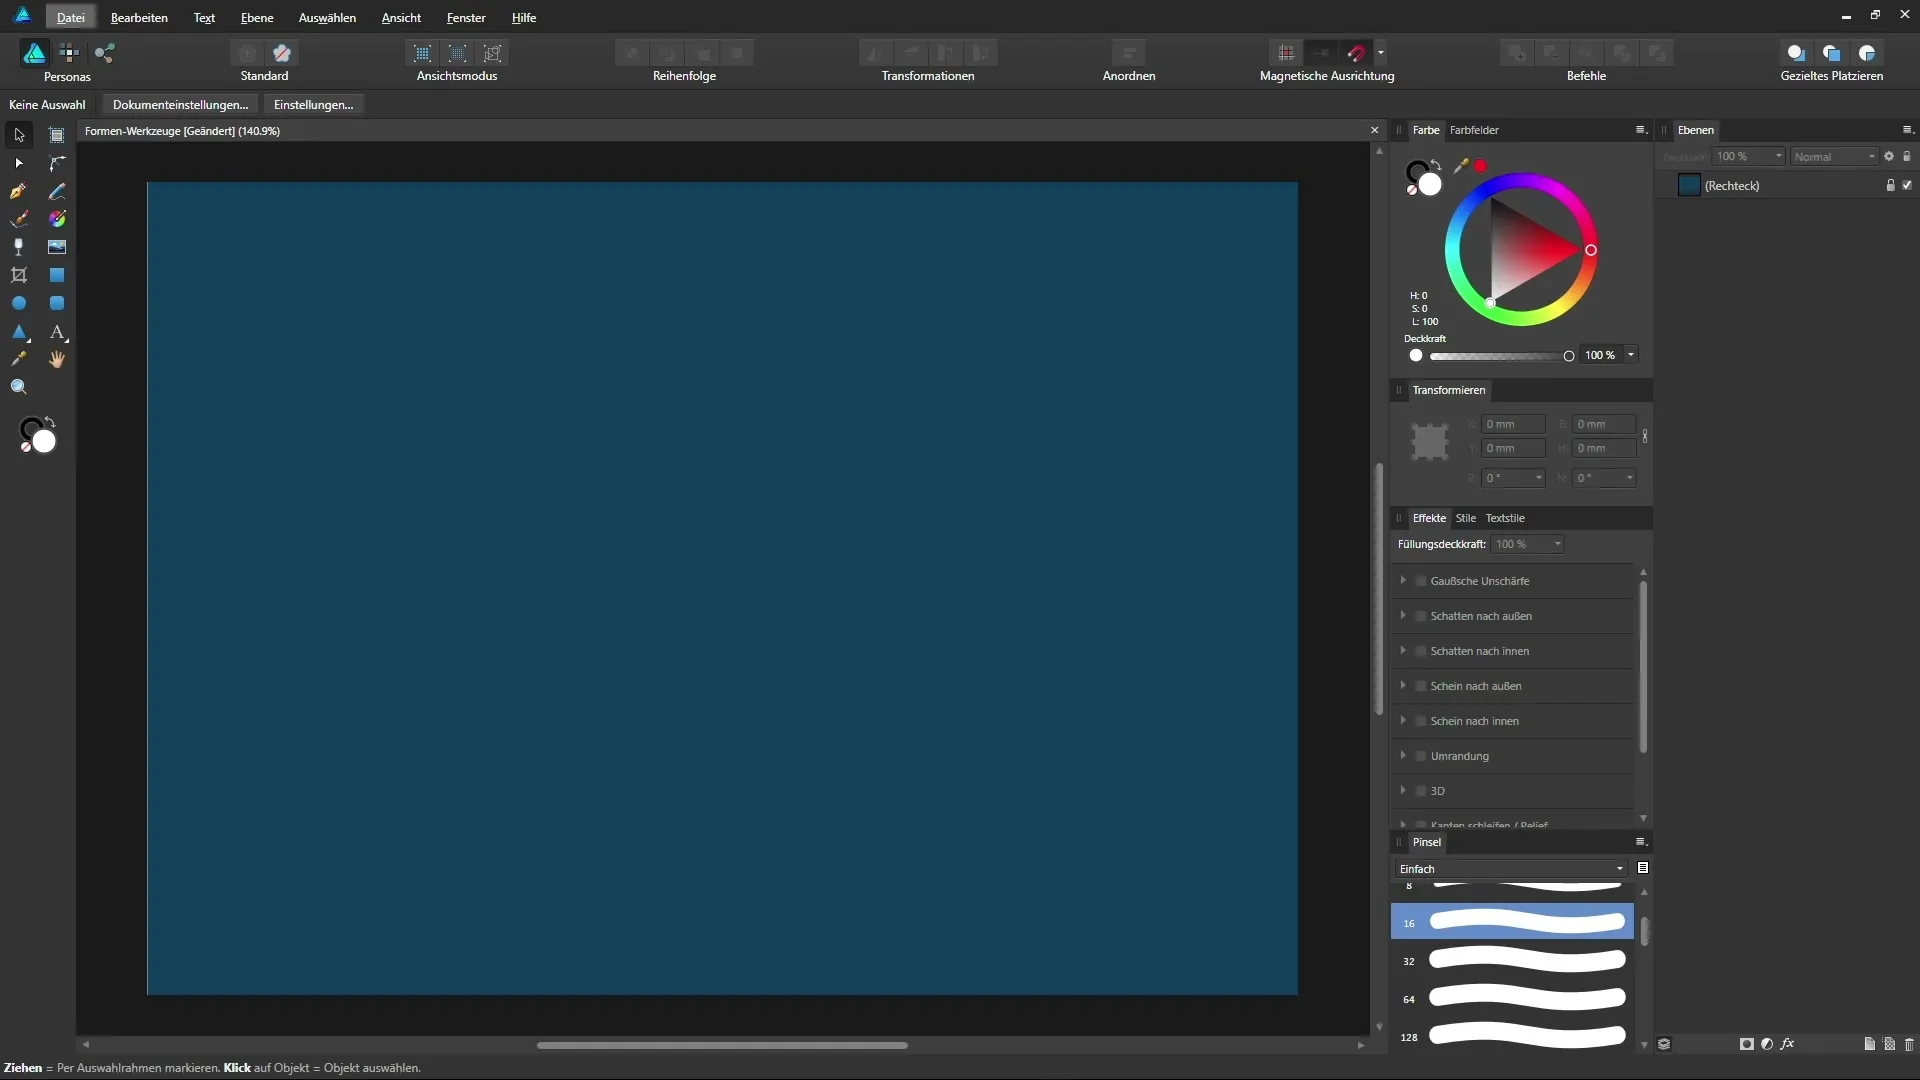Screen dimensions: 1920x1080
Task: Enable the Schatten nach innen checkbox
Action: [x=1421, y=651]
